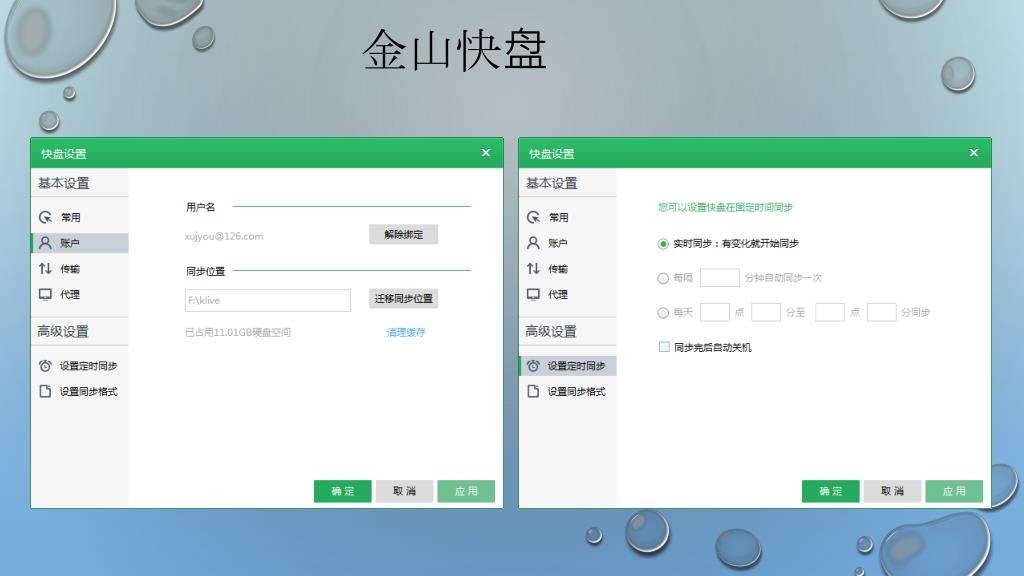This screenshot has height=576, width=1024.
Task: Click 传输 arrows icon in left window
Action: 45,268
